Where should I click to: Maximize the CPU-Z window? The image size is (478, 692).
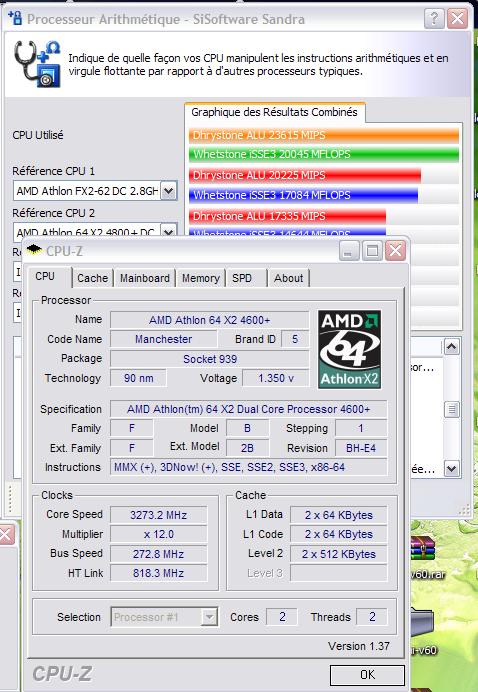tap(372, 251)
